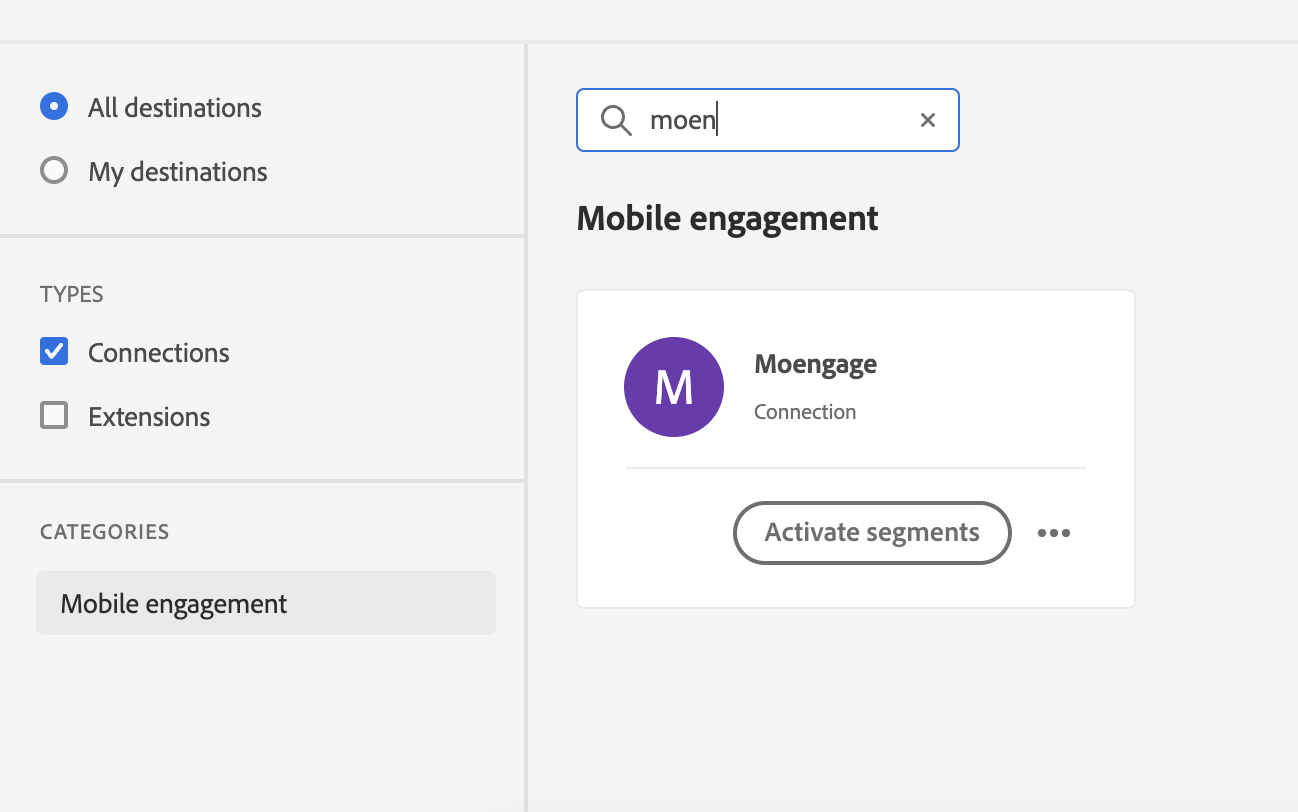Select the All destinations radio button
The width and height of the screenshot is (1298, 812).
coord(54,107)
